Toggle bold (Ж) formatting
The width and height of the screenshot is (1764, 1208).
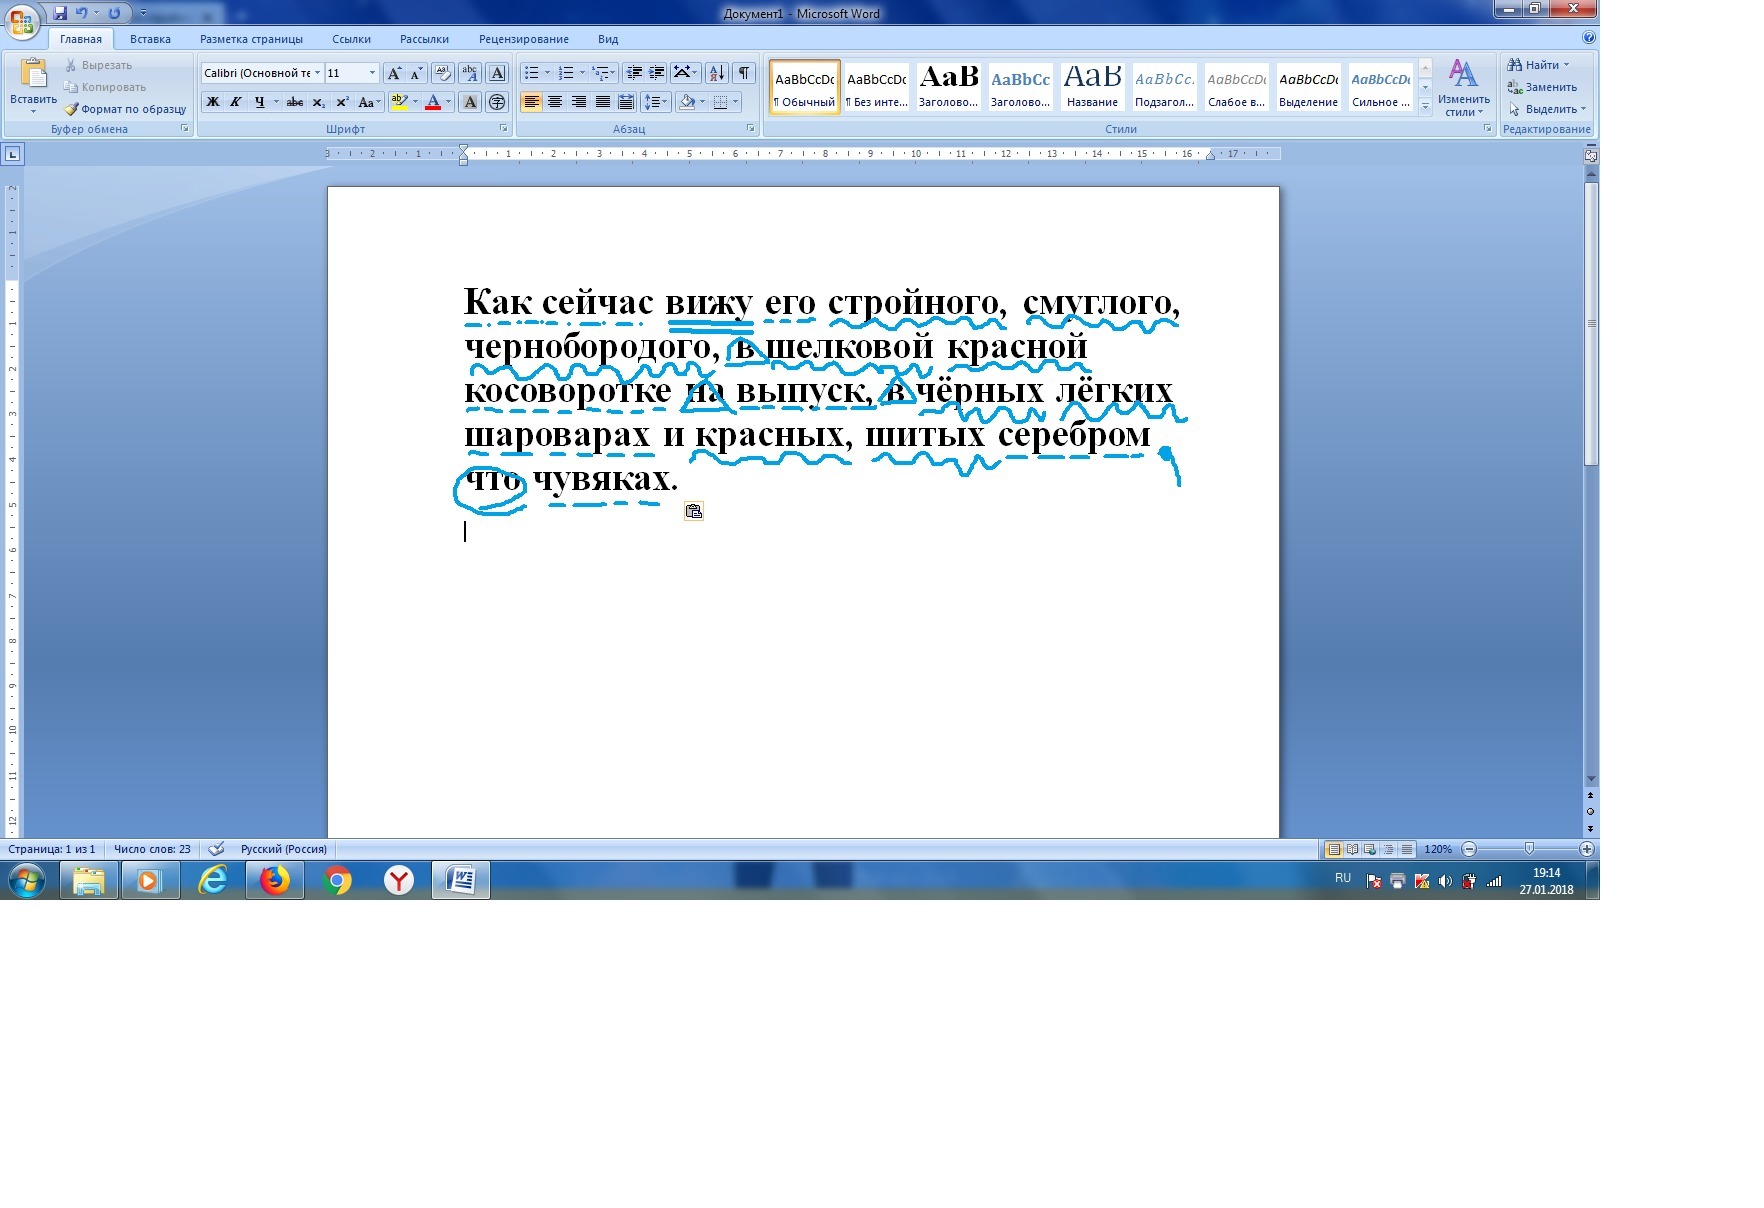[x=213, y=102]
